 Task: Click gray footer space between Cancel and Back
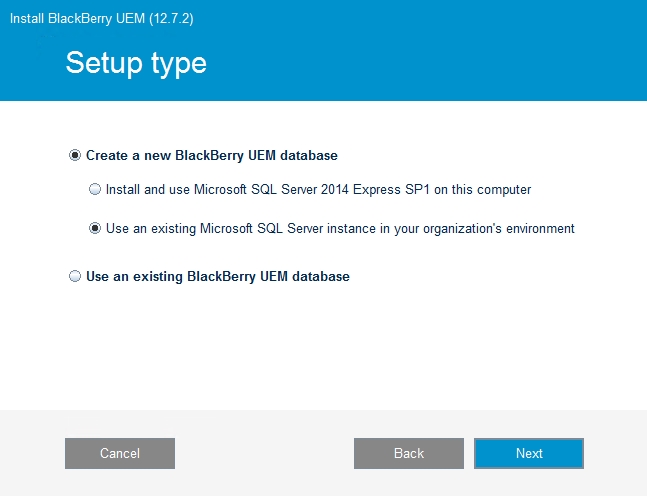[x=265, y=453]
